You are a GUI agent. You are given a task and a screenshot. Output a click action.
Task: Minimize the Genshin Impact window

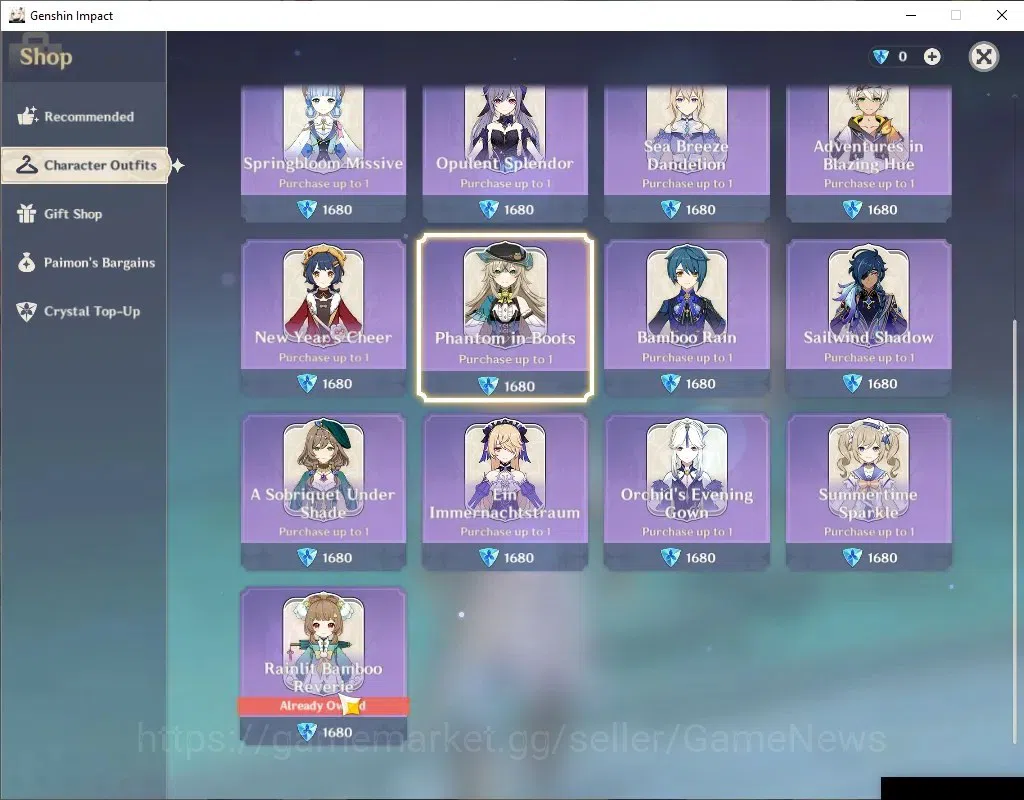click(911, 15)
